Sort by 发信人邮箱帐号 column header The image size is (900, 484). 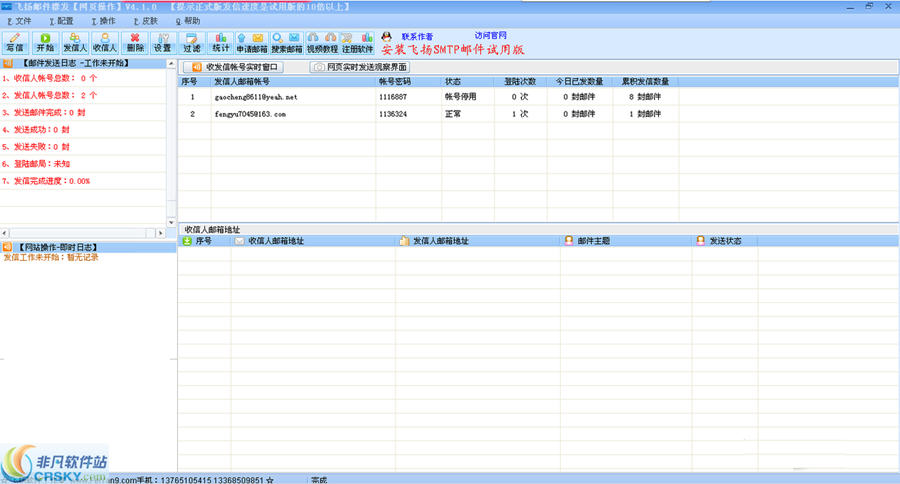[x=293, y=82]
